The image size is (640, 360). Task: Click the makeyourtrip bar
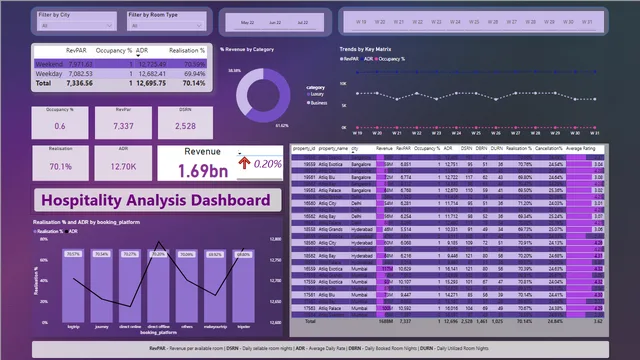[215, 286]
